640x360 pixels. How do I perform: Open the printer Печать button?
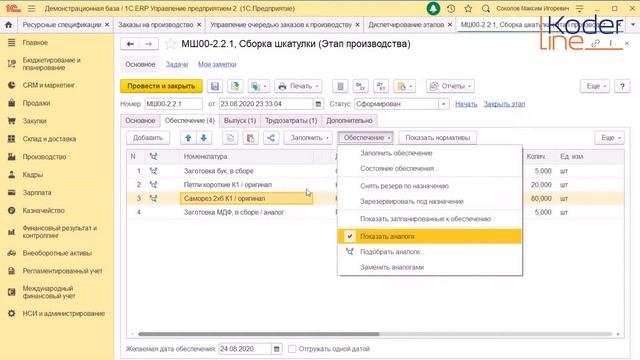coord(298,86)
